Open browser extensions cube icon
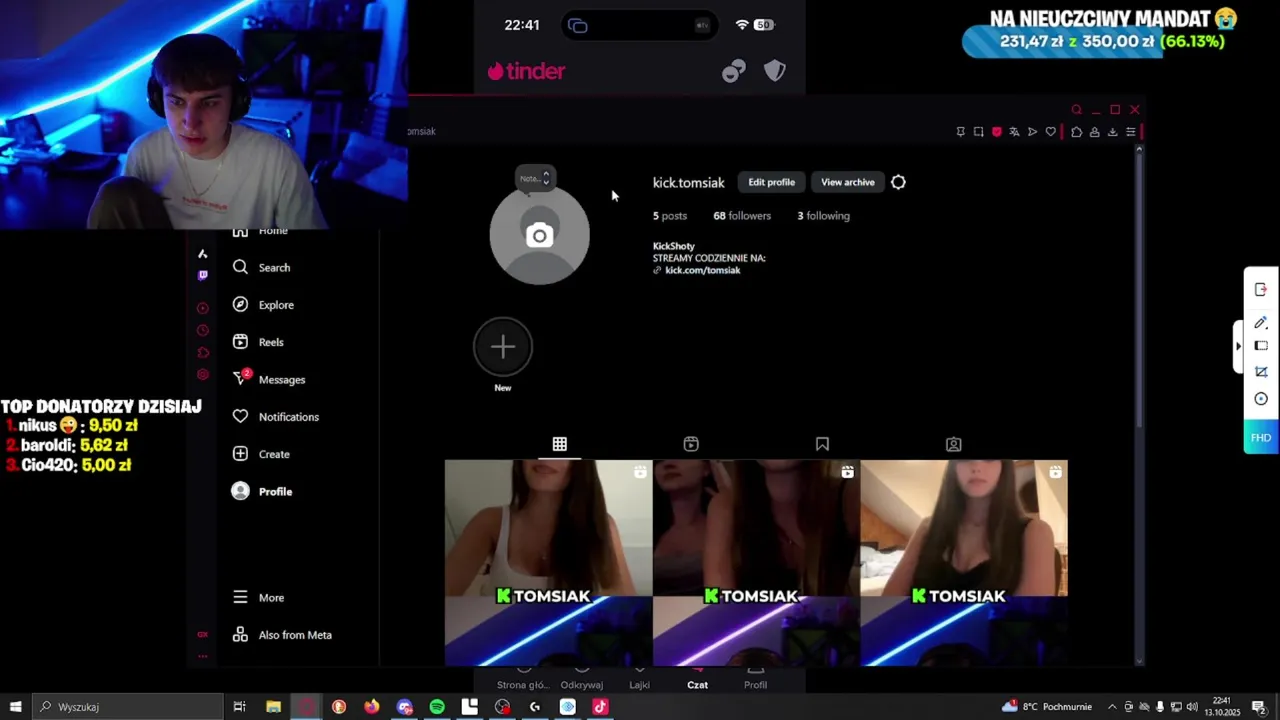 (x=1076, y=132)
